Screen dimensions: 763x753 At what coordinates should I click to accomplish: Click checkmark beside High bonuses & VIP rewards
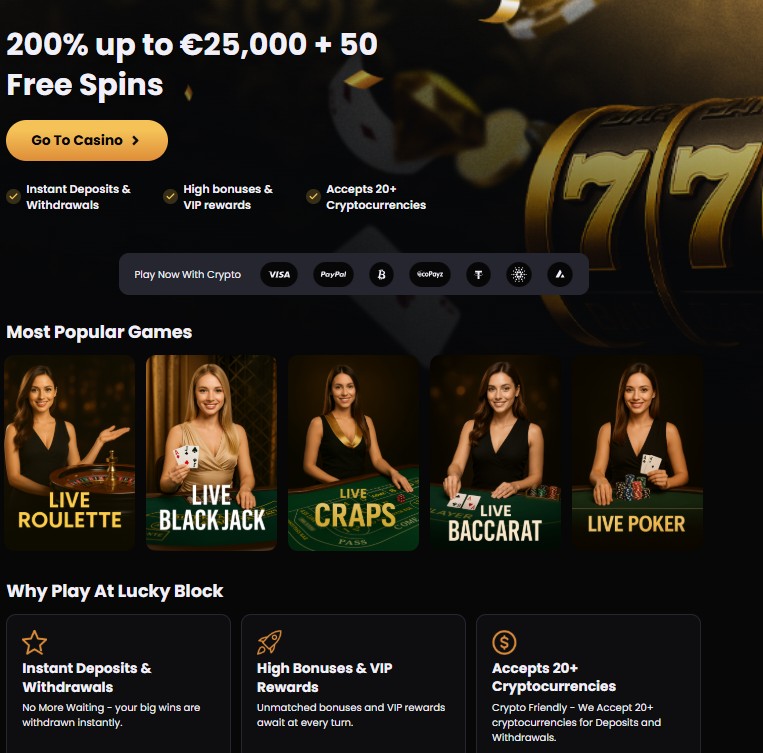click(x=170, y=197)
